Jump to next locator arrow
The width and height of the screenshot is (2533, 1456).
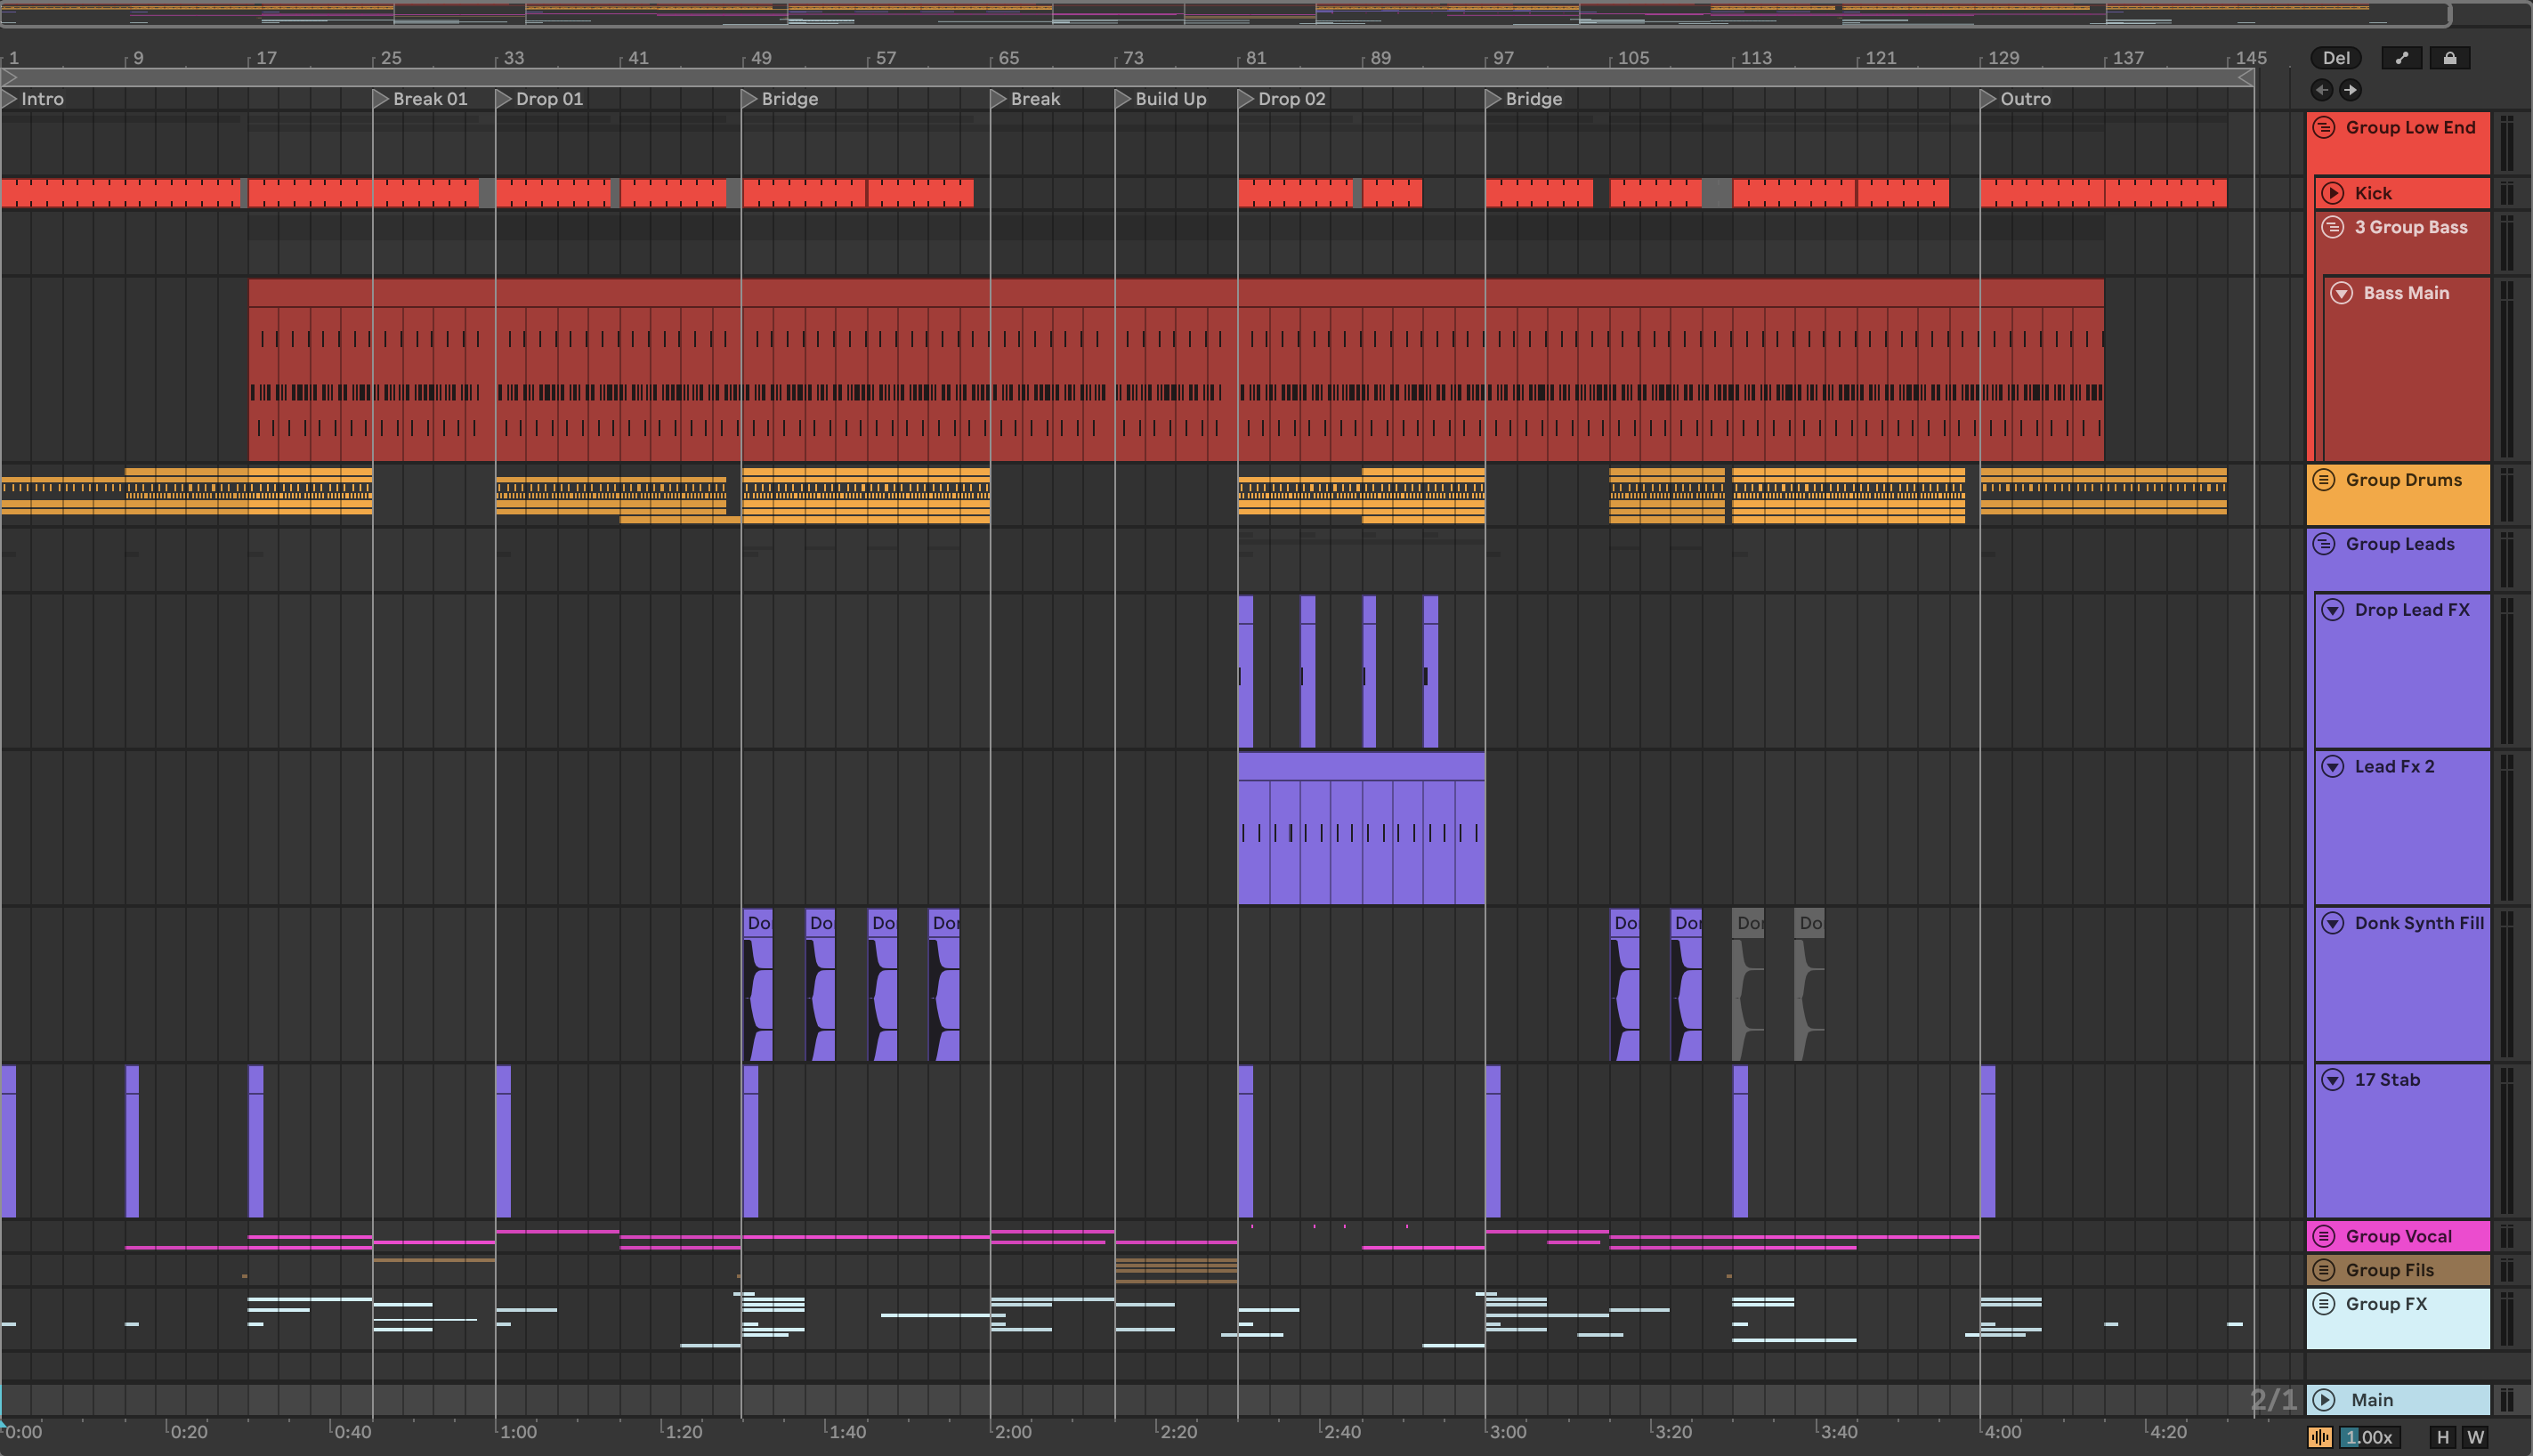(x=2350, y=90)
